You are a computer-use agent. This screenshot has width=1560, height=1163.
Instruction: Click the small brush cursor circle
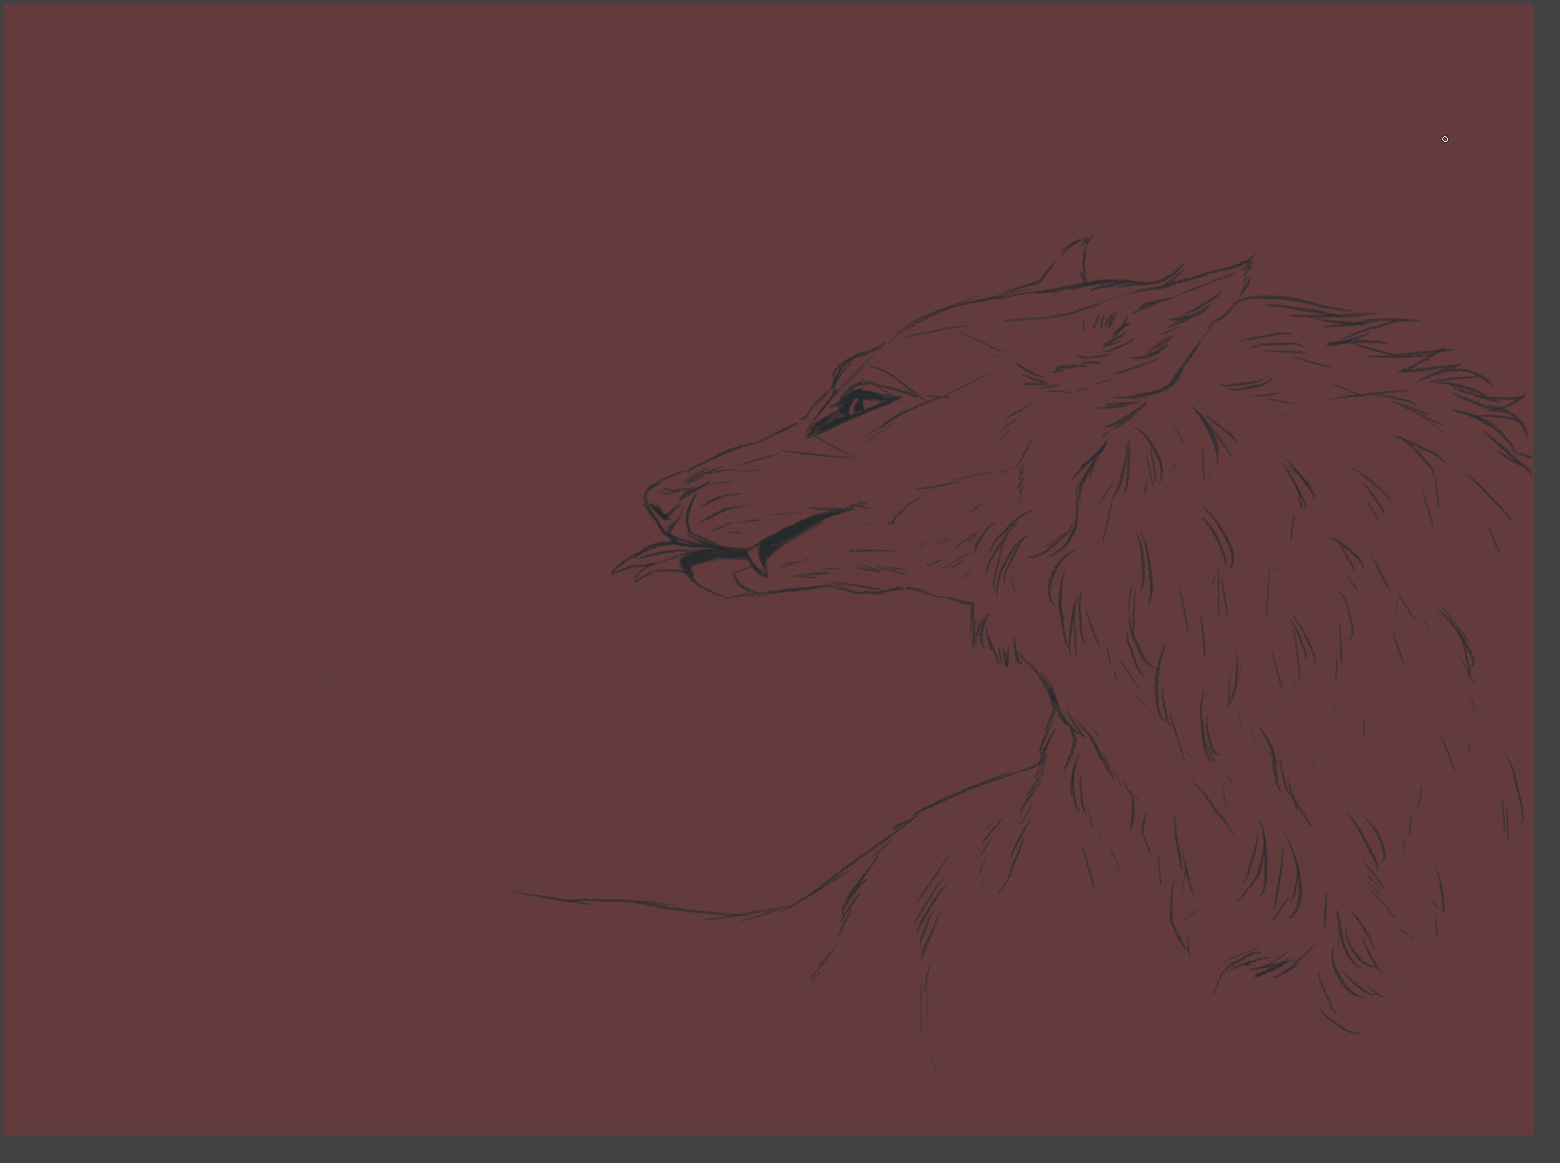tap(1445, 139)
